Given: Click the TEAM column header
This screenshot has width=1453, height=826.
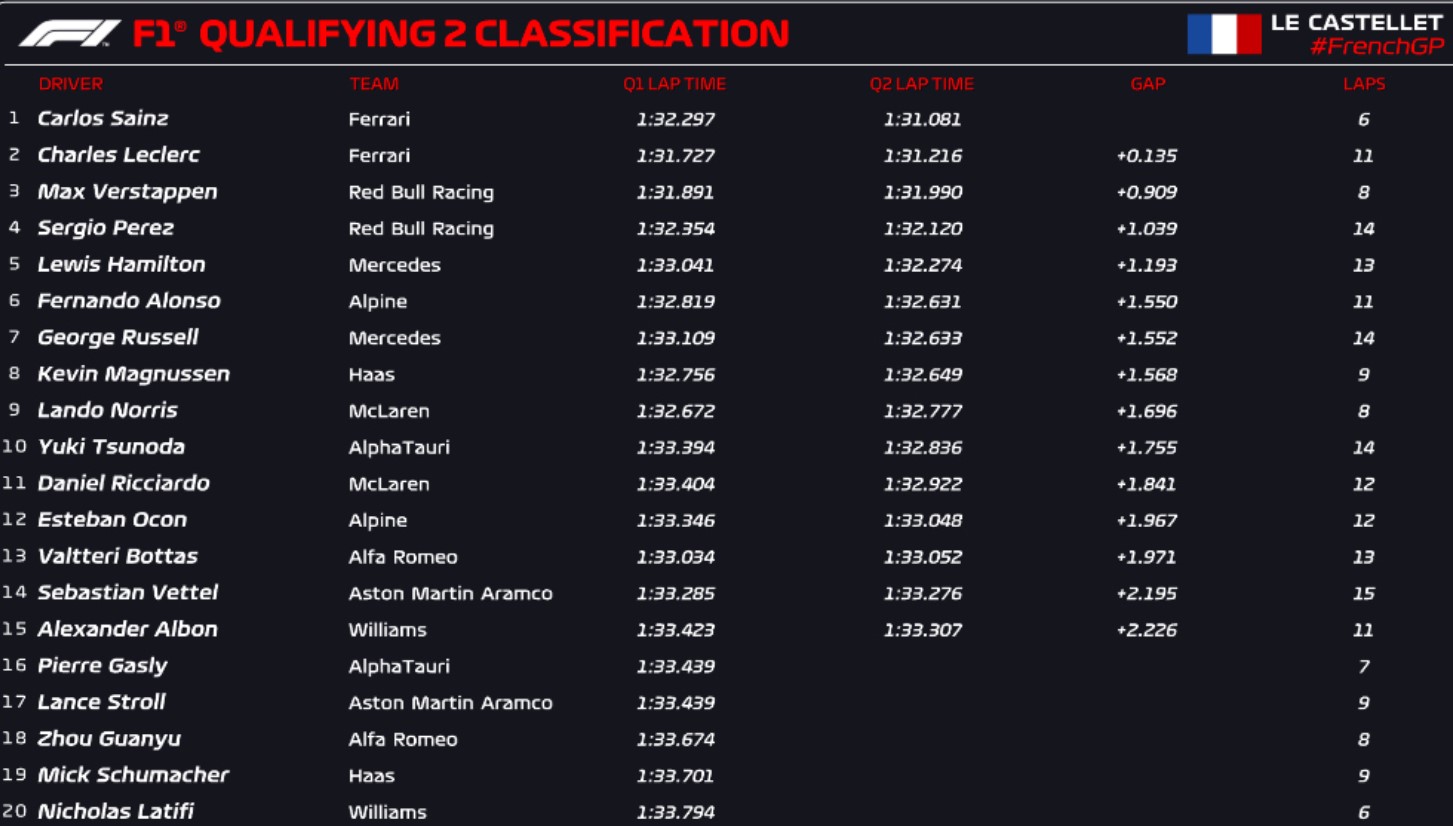Looking at the screenshot, I should [374, 84].
